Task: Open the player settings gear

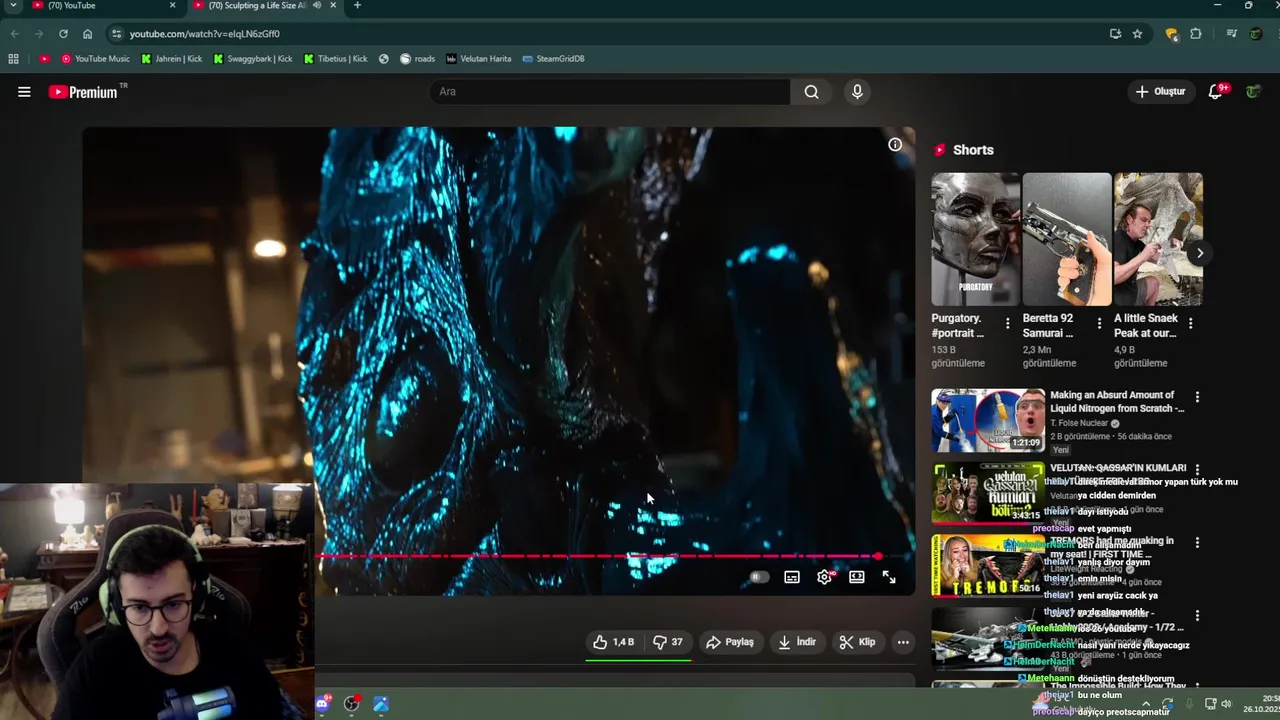Action: (x=825, y=577)
